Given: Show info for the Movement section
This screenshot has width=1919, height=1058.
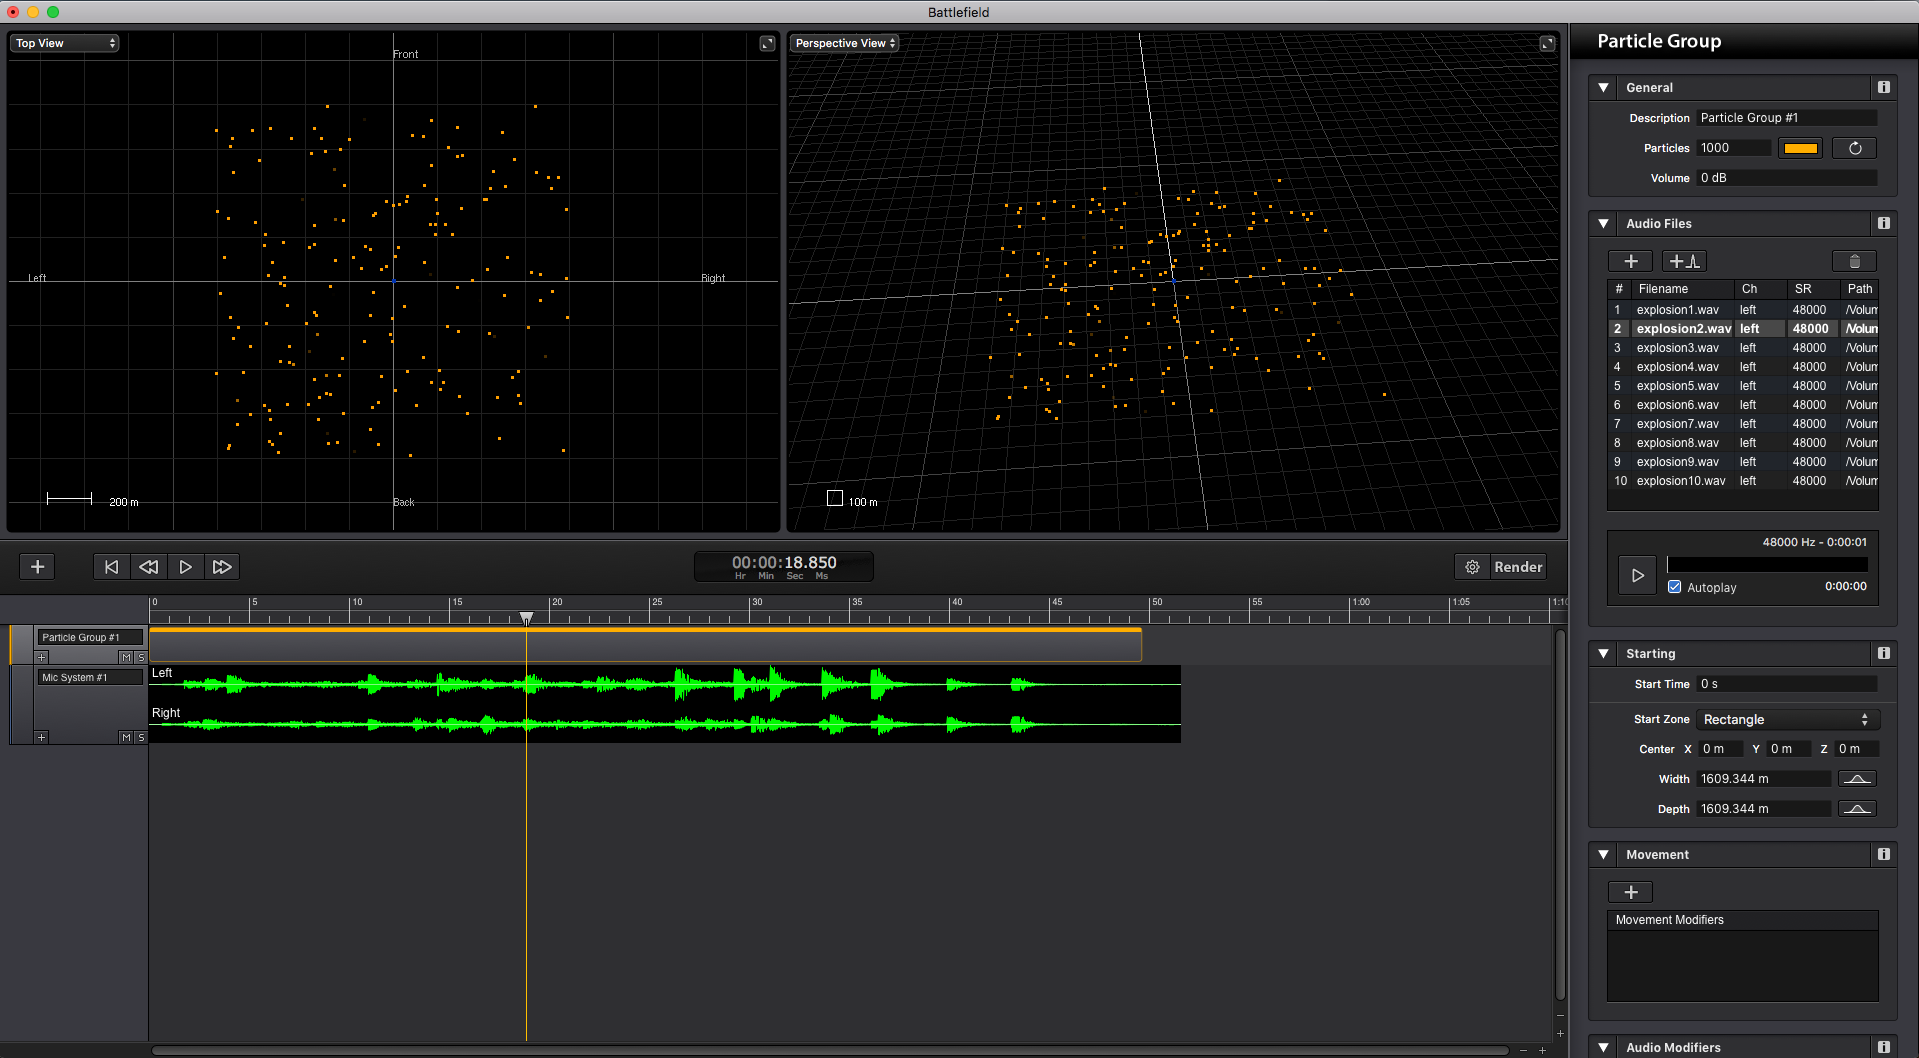Looking at the screenshot, I should pyautogui.click(x=1884, y=855).
